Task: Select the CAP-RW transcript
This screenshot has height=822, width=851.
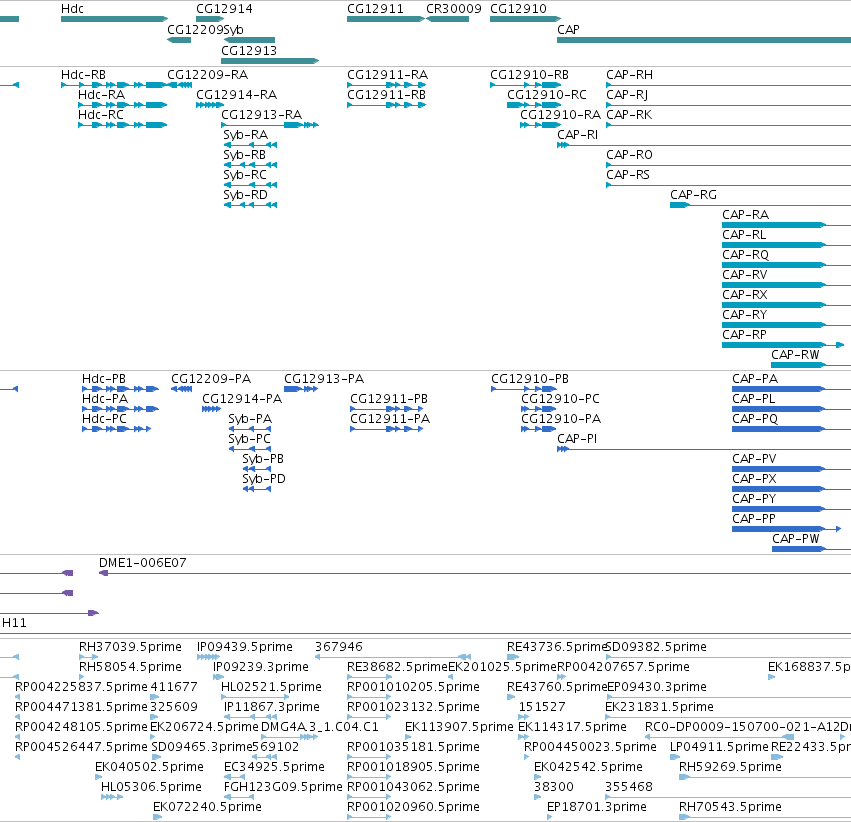Action: (811, 365)
